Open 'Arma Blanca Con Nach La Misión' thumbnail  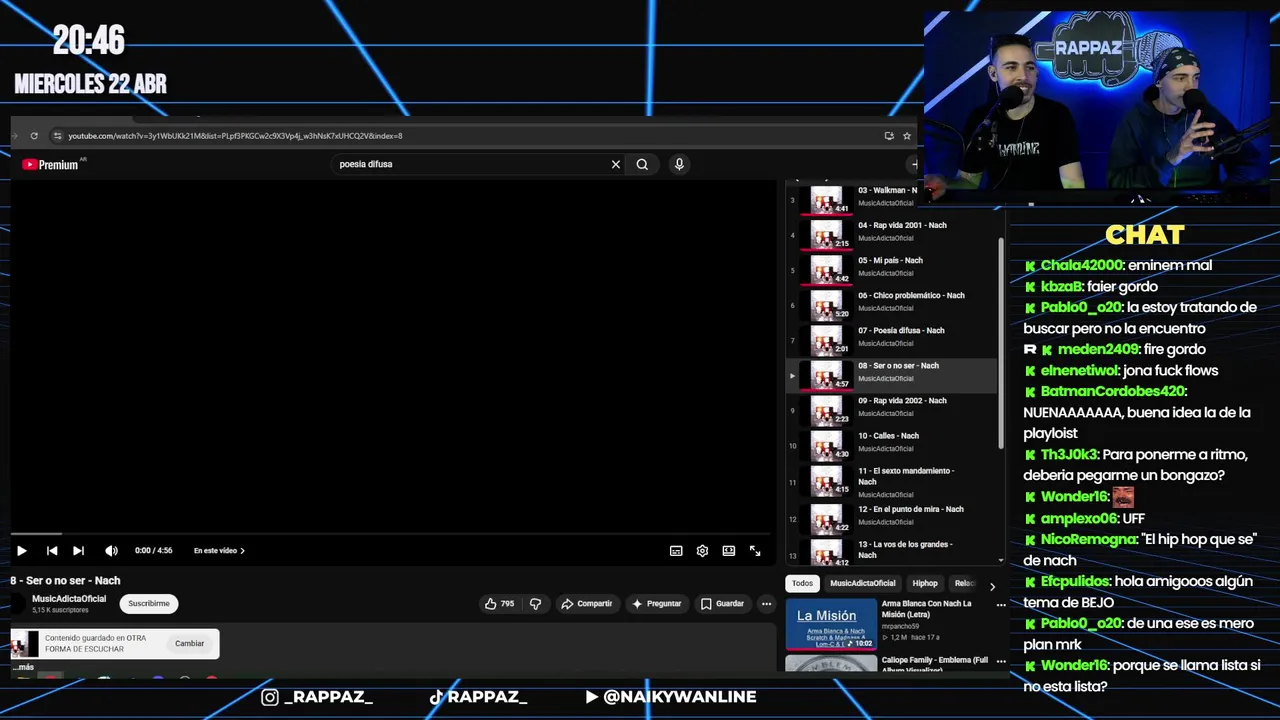831,625
